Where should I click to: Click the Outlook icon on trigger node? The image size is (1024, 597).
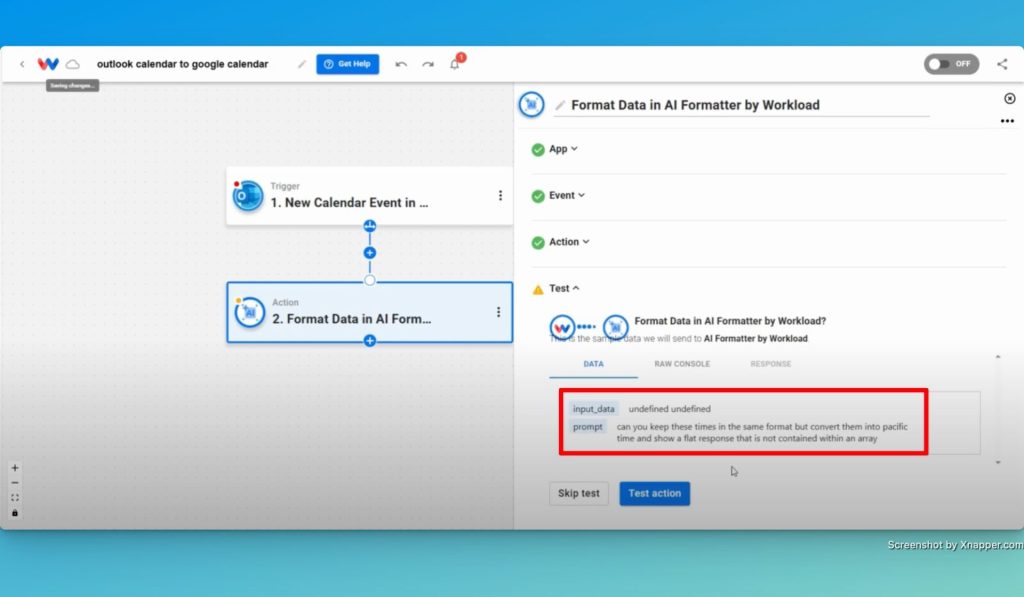click(x=248, y=195)
